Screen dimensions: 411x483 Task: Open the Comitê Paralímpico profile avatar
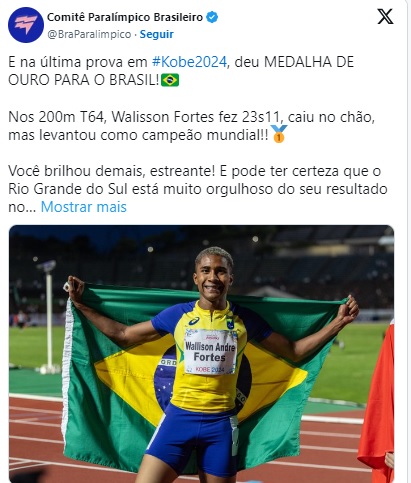26,25
